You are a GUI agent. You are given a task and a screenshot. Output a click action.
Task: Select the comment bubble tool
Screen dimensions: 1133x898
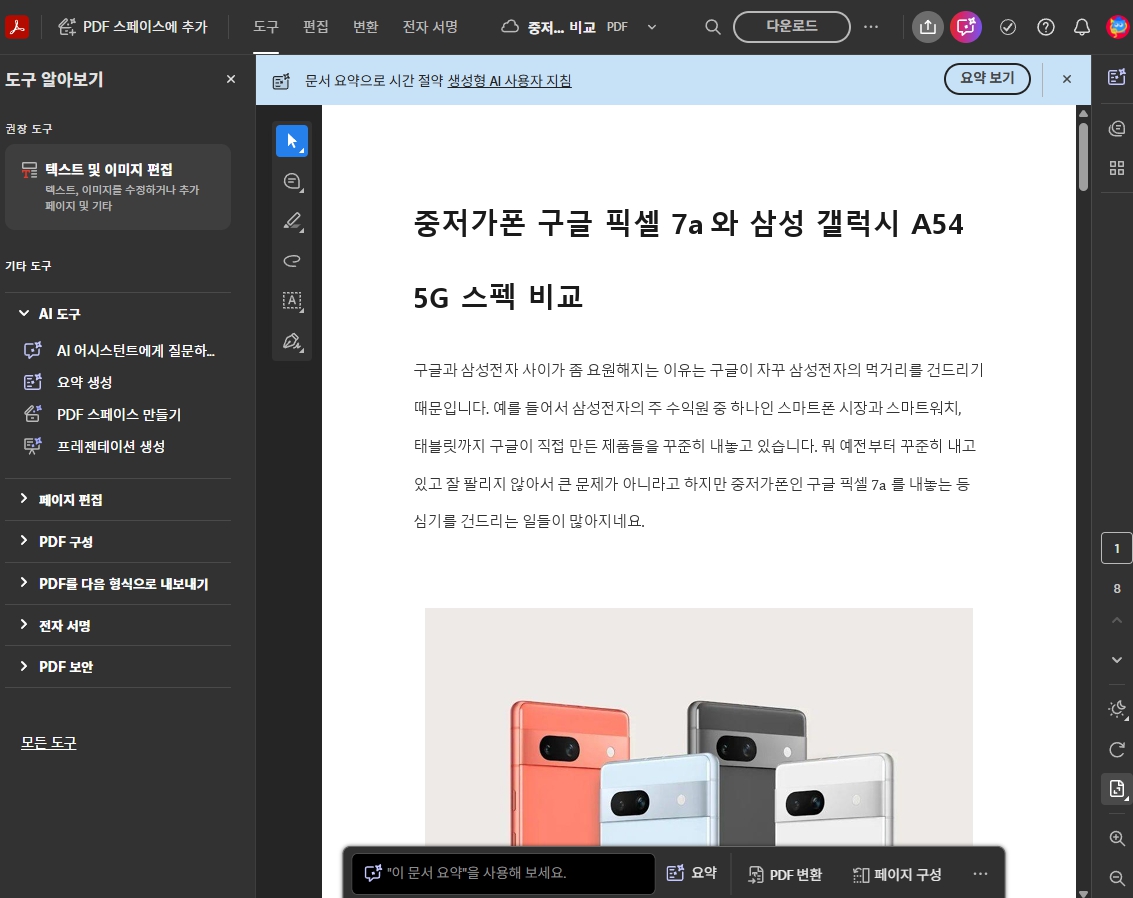click(x=292, y=181)
